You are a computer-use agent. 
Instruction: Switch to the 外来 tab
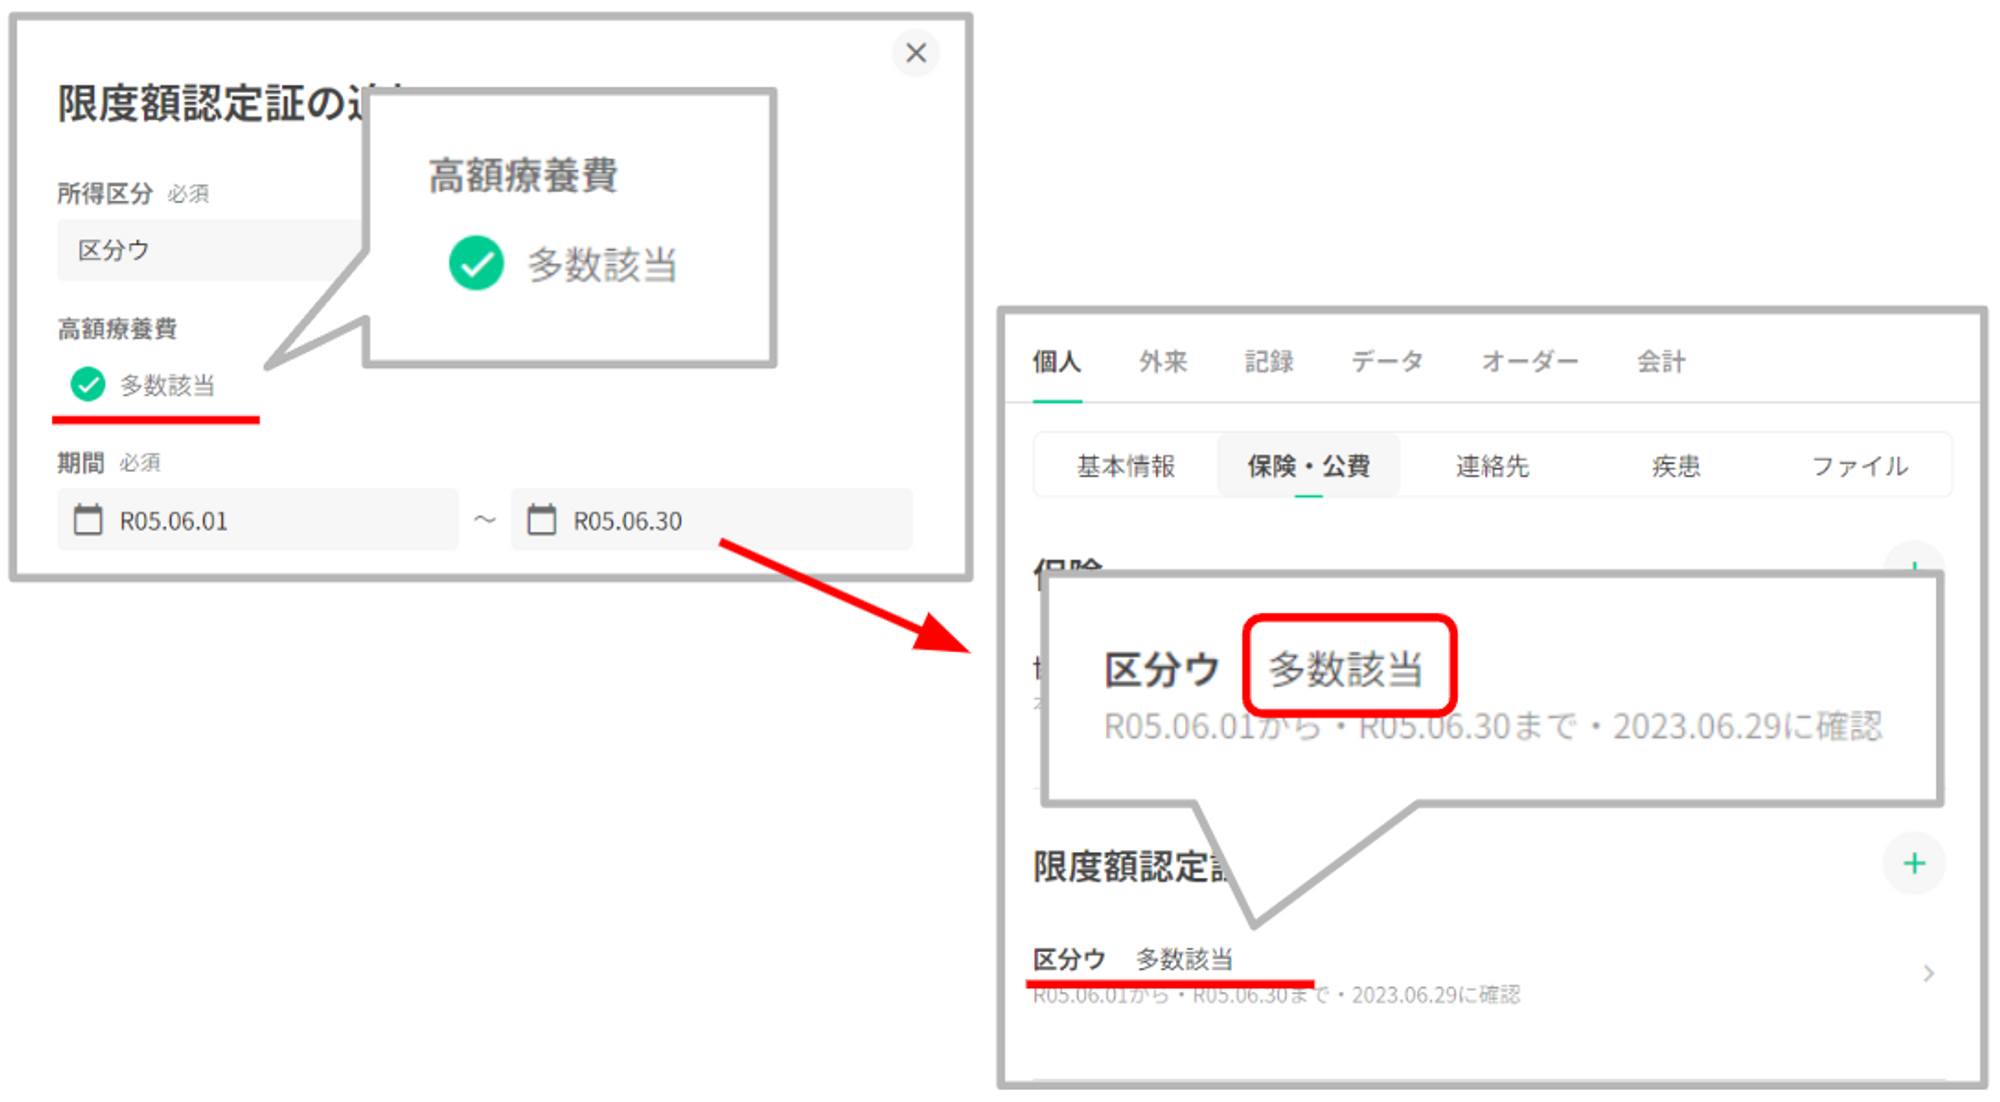[x=1162, y=362]
